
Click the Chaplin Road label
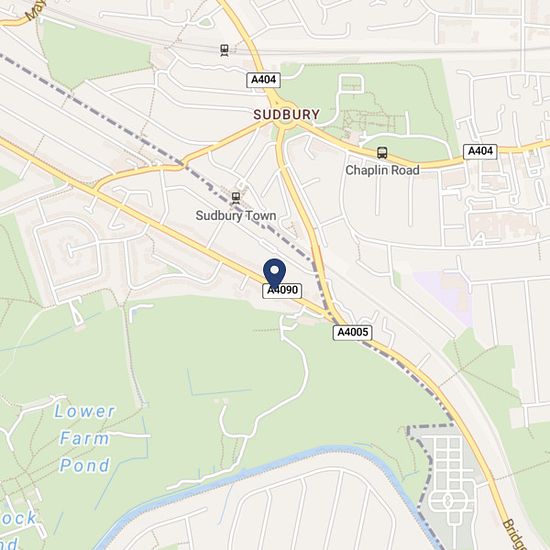point(382,170)
